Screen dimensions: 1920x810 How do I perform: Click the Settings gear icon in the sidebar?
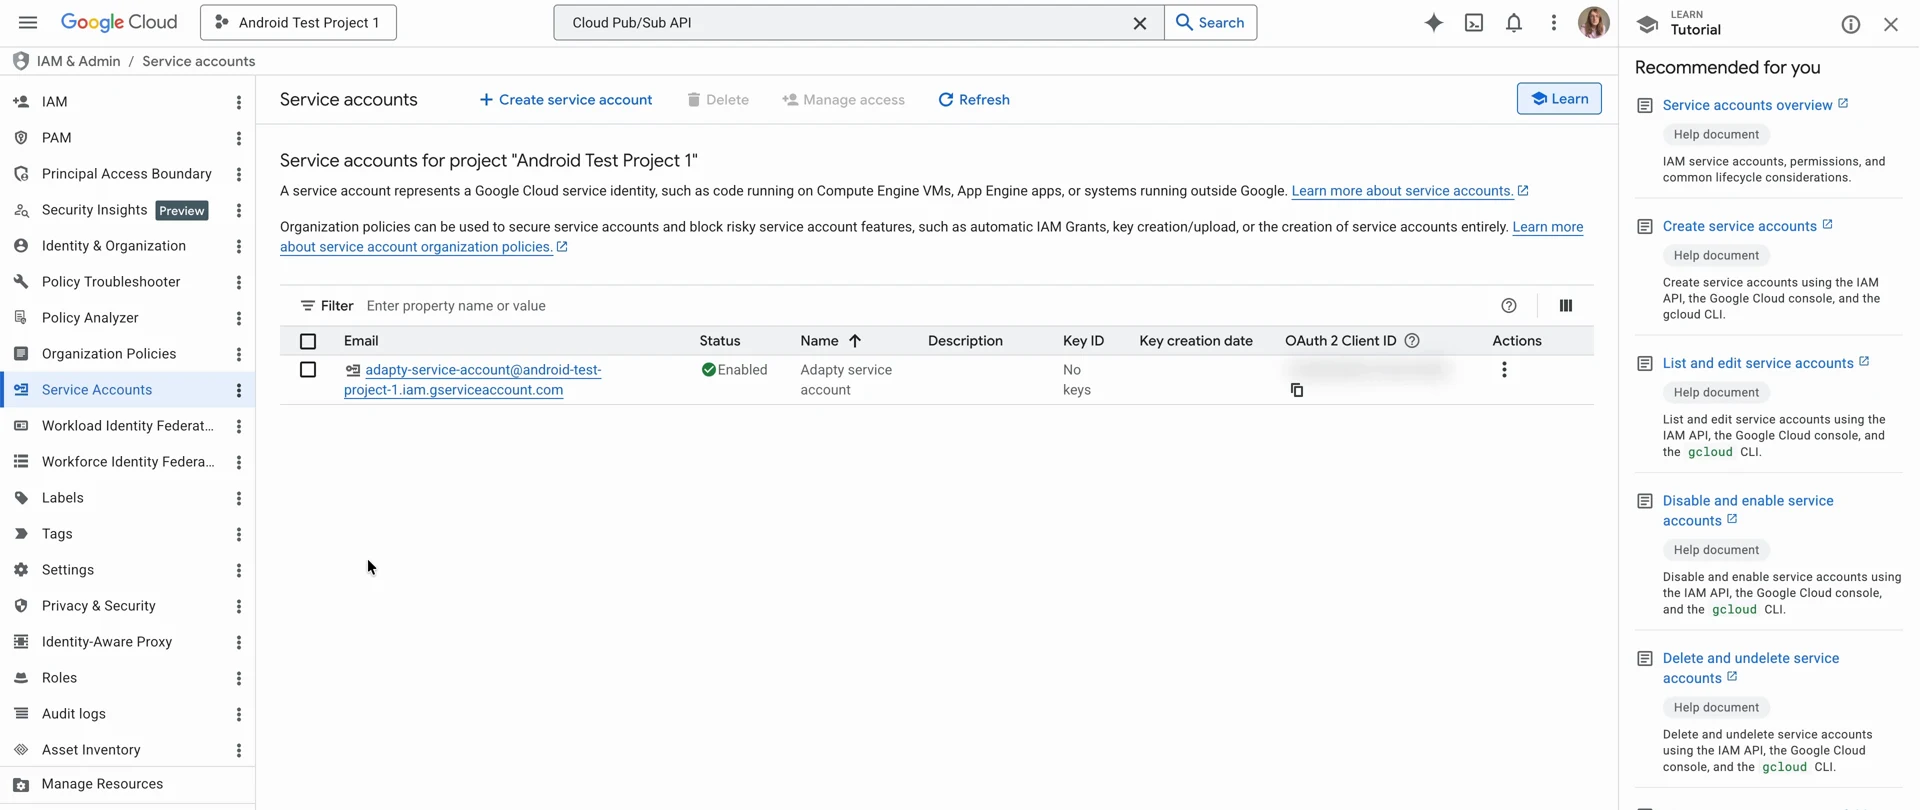click(x=21, y=569)
